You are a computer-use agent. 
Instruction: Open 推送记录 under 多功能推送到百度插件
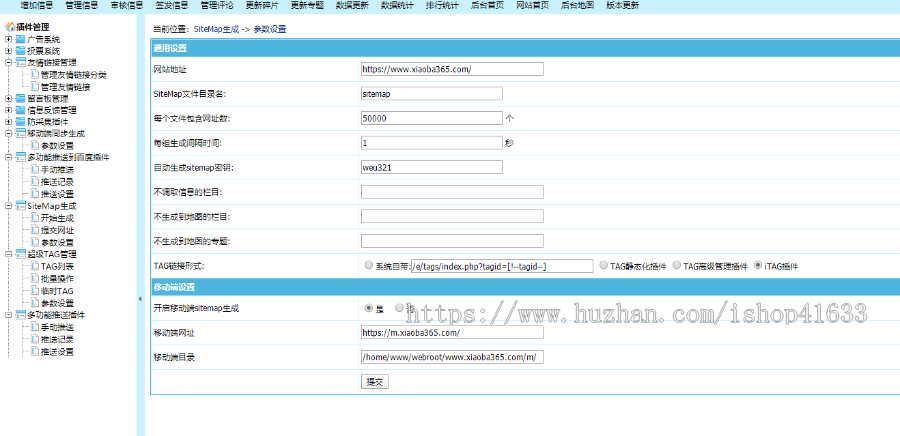tap(57, 182)
